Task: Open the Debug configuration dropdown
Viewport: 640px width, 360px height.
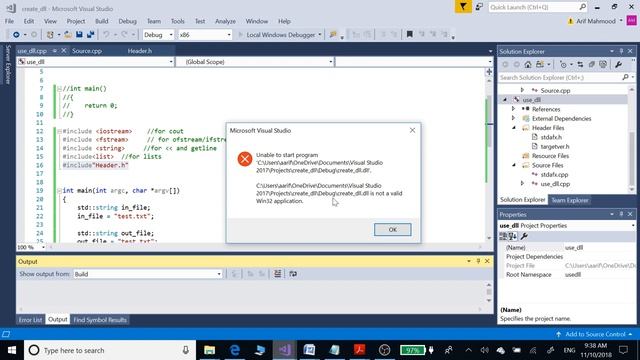Action: (x=158, y=35)
